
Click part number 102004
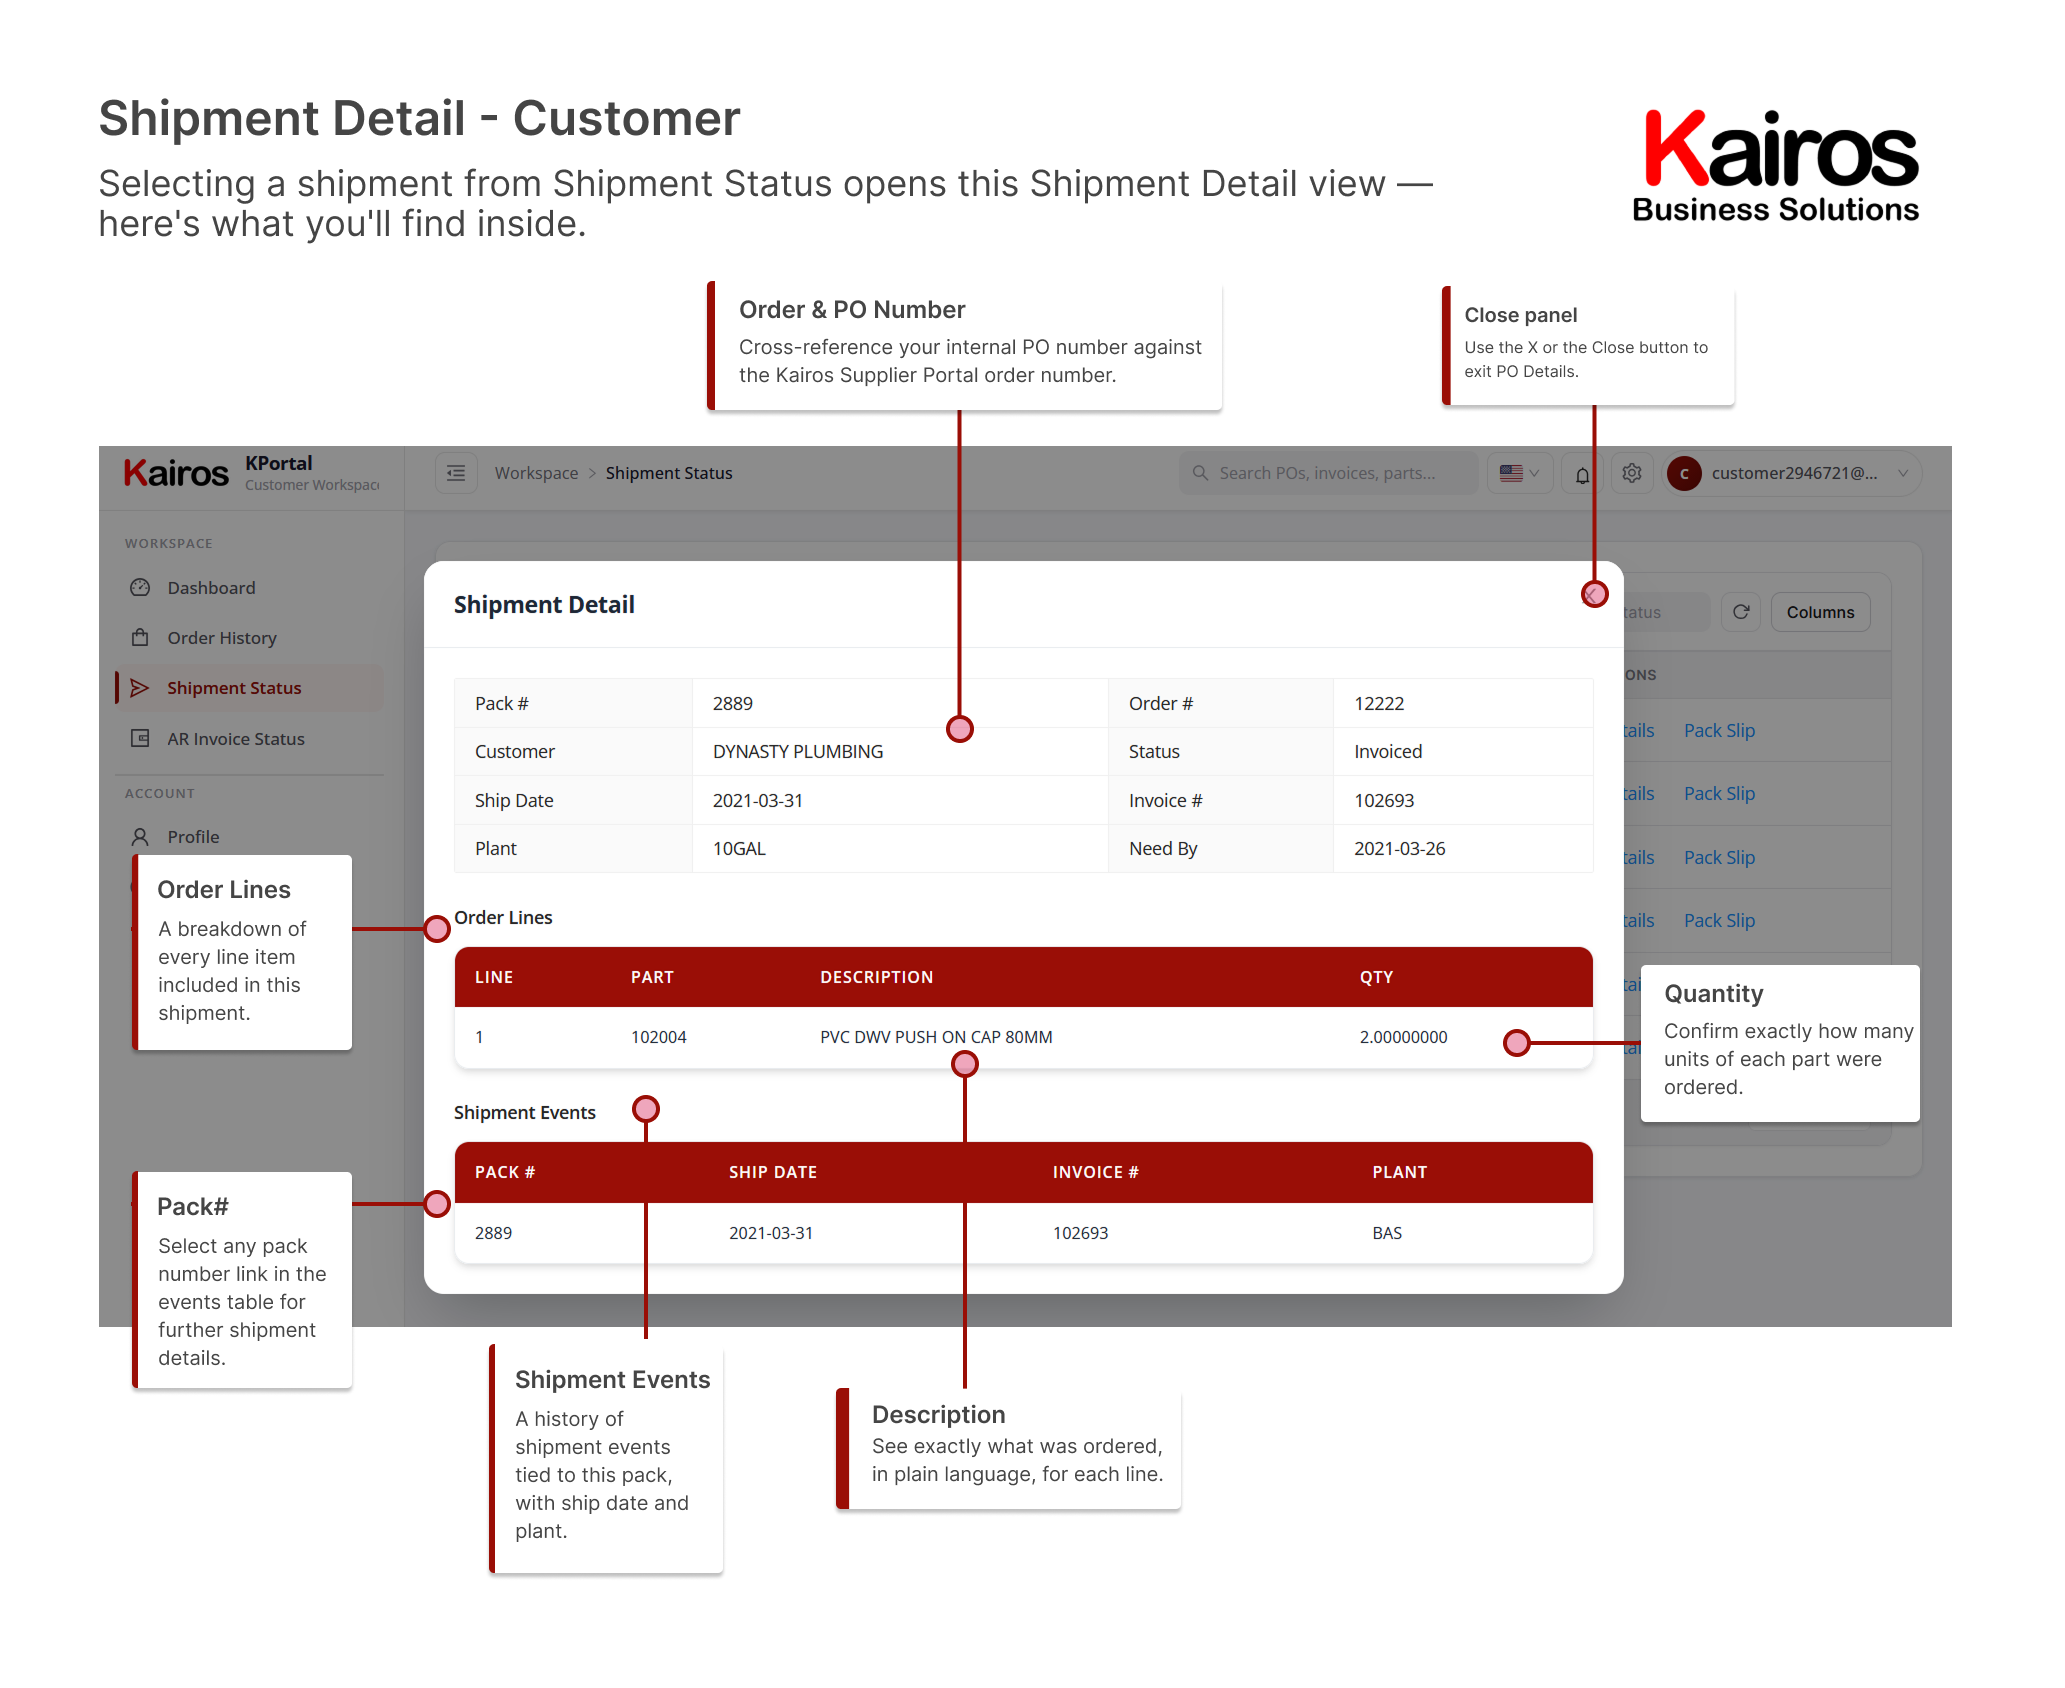(x=659, y=1037)
